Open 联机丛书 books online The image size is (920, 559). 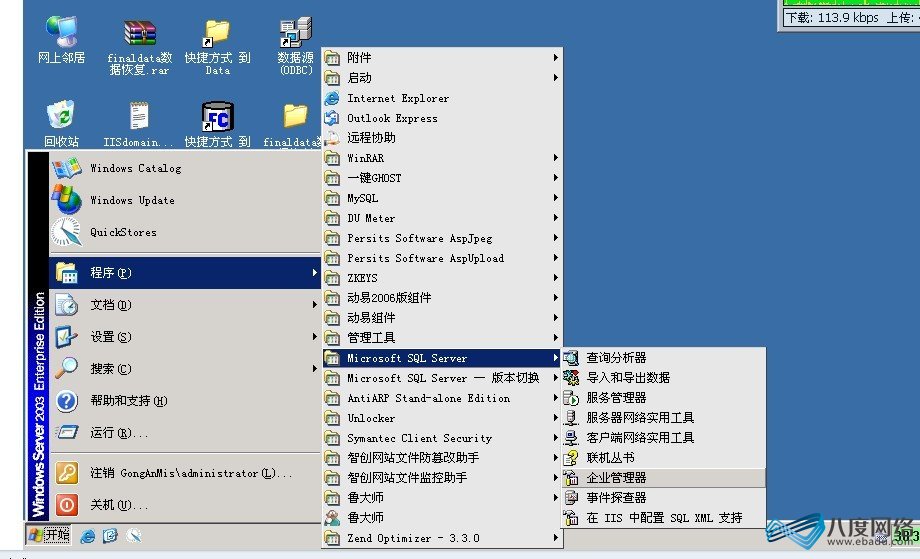tap(664, 457)
